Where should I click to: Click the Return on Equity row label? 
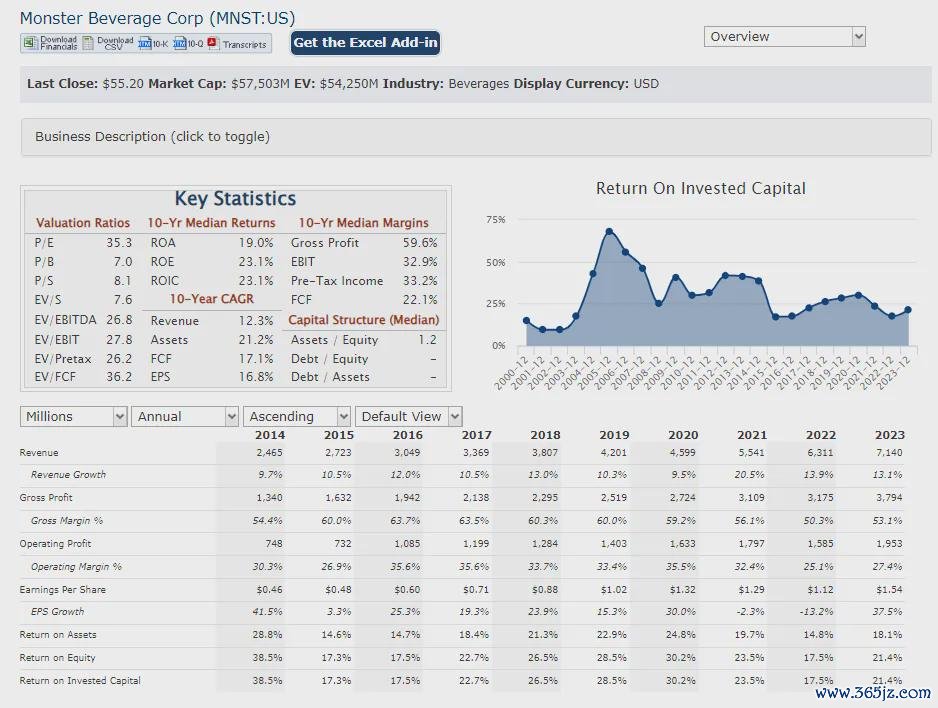click(x=57, y=658)
